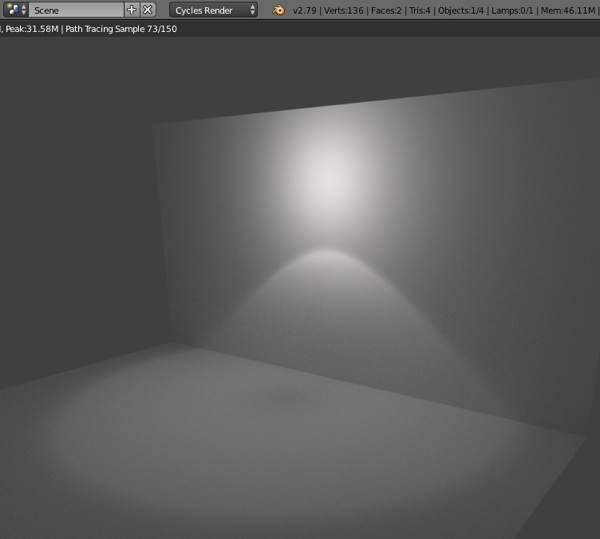Click Path Tracing Sample 73/150 status

point(121,29)
